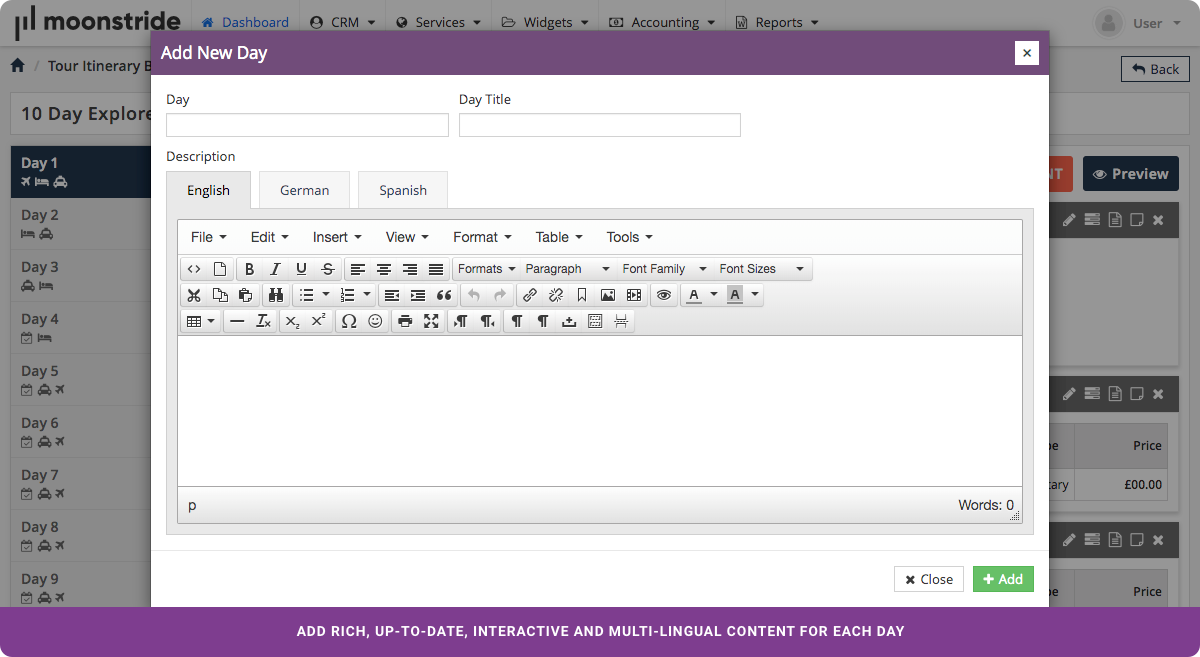Toggle underline text formatting
Image resolution: width=1200 pixels, height=657 pixels.
pos(301,269)
